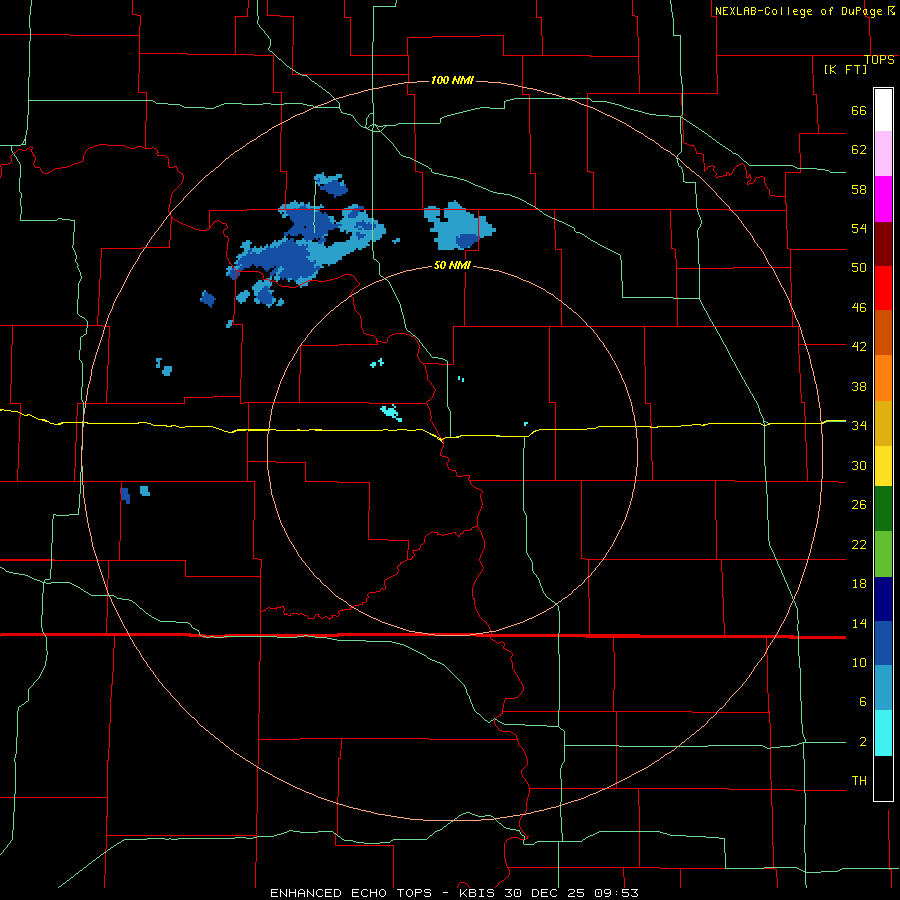This screenshot has width=900, height=900.
Task: Click the cyan legend color segment
Action: tap(883, 733)
